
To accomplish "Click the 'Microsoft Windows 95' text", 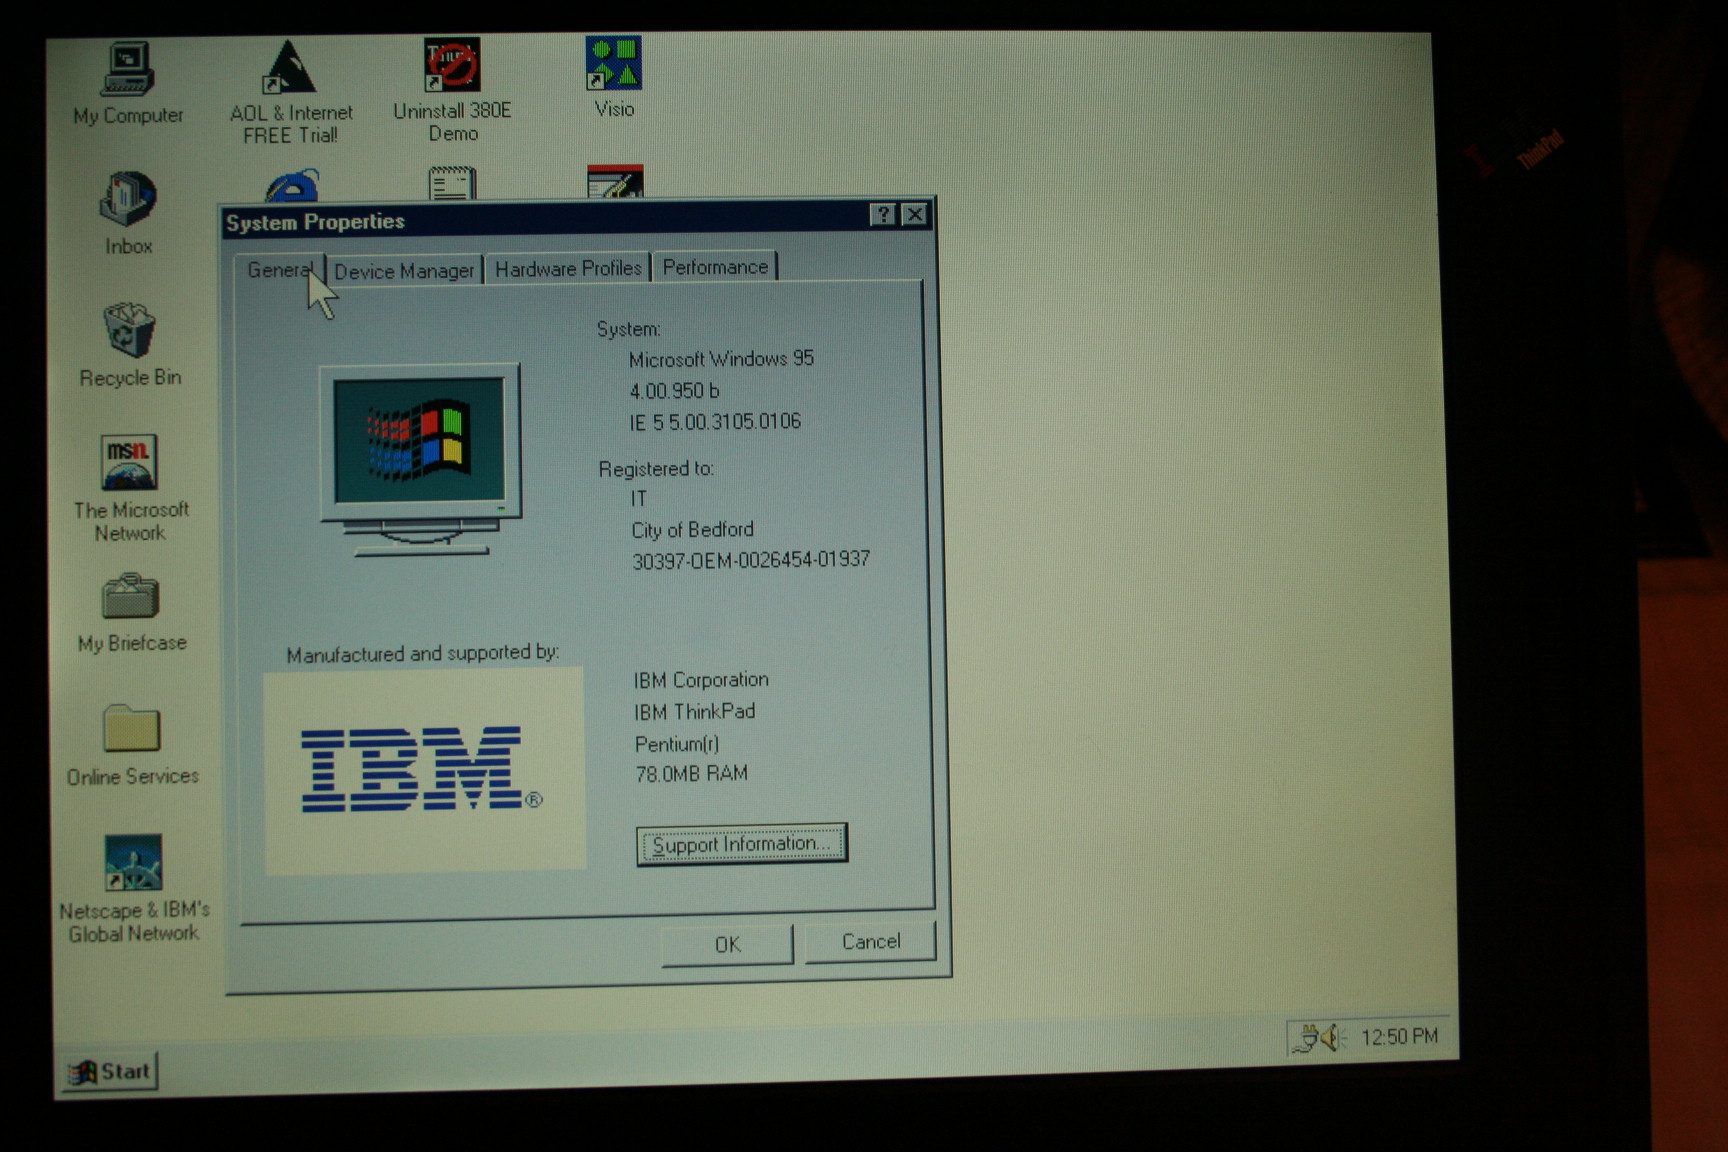I will click(721, 359).
